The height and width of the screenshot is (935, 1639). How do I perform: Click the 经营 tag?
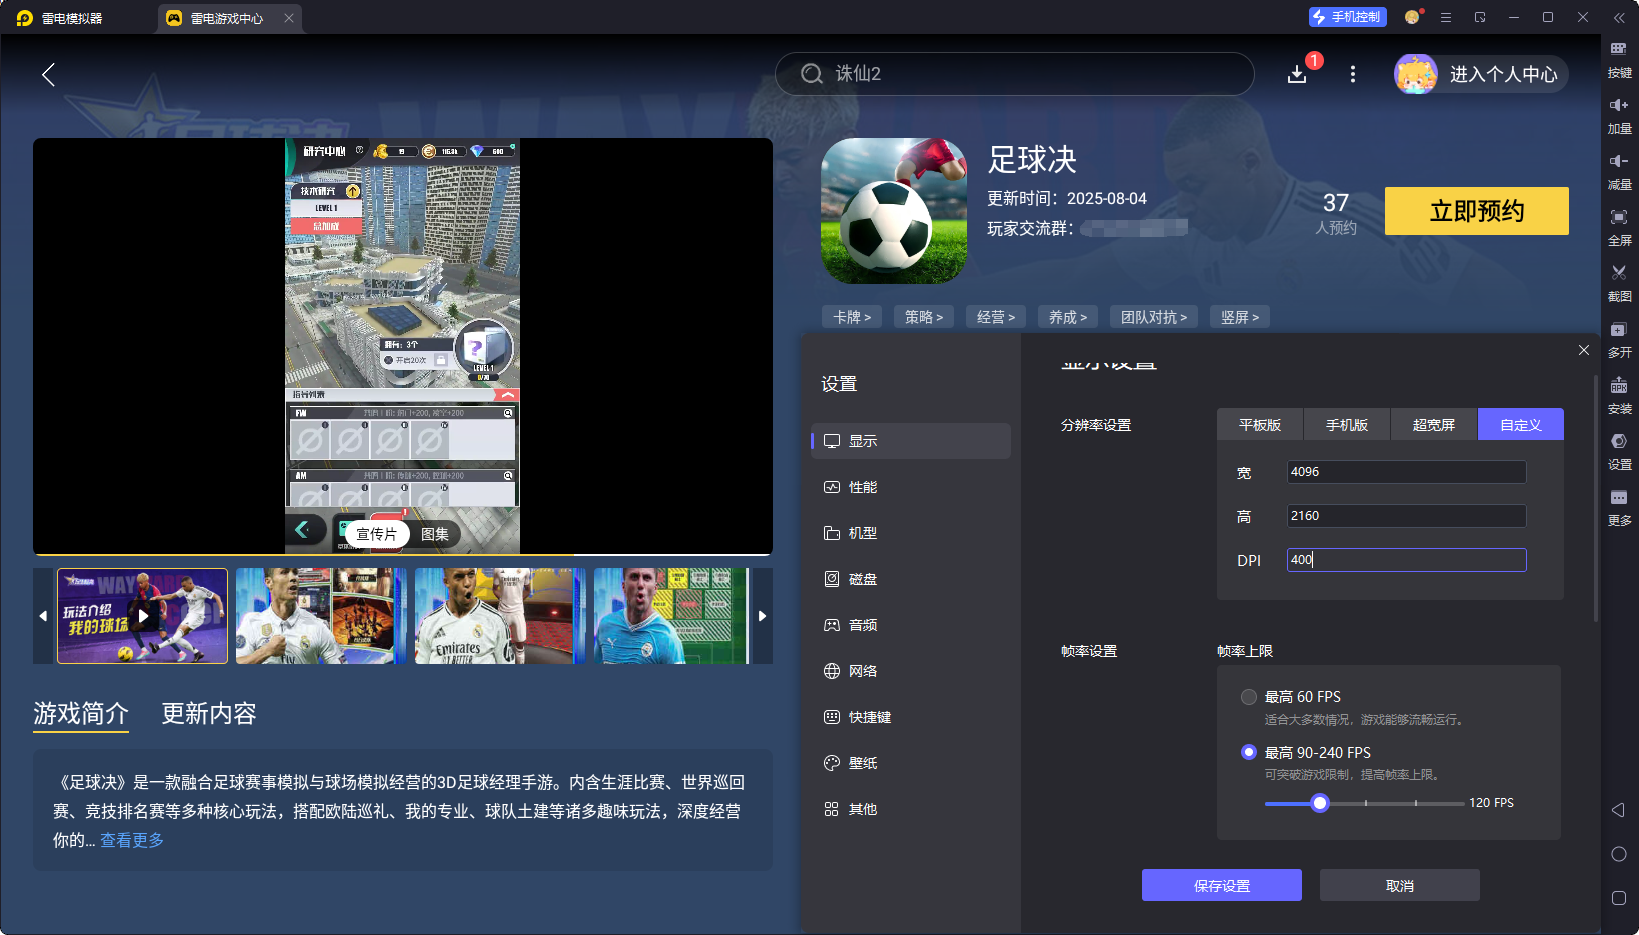pyautogui.click(x=996, y=317)
